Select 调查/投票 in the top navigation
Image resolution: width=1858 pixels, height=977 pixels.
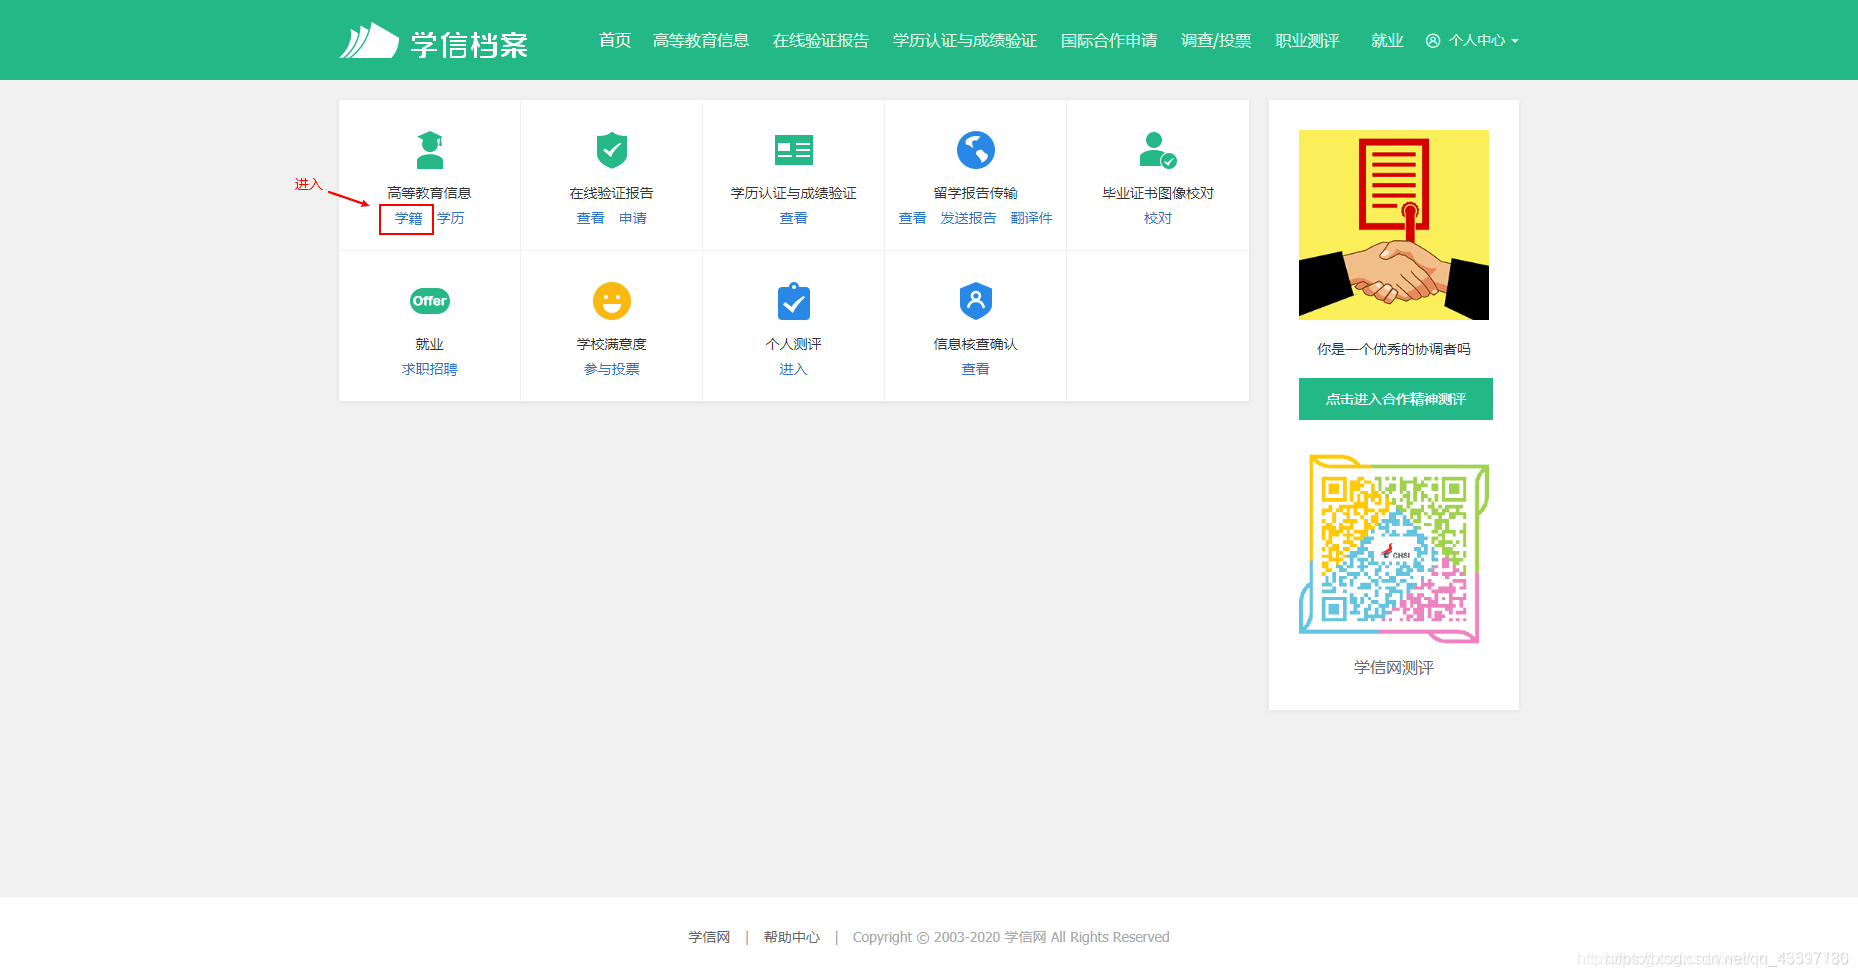(x=1216, y=41)
